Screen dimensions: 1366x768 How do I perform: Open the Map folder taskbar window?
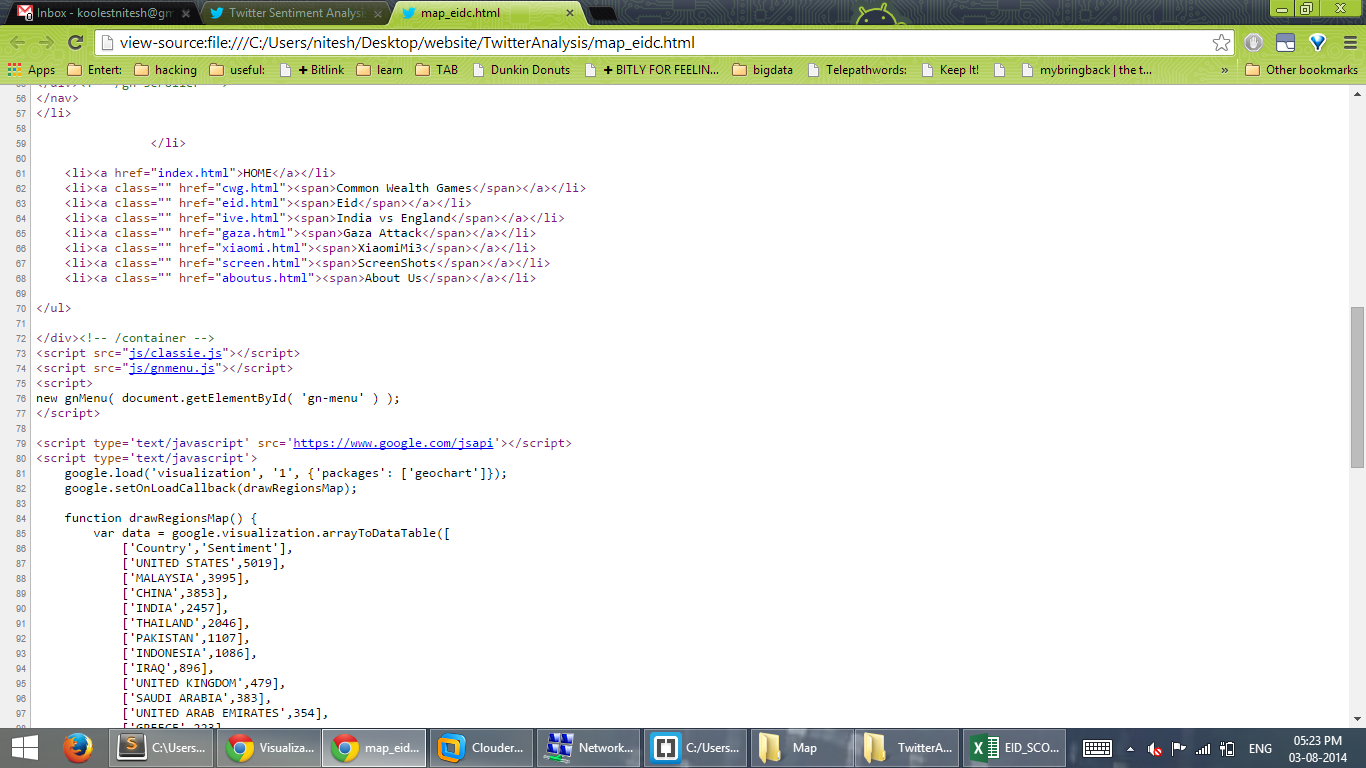tap(802, 748)
